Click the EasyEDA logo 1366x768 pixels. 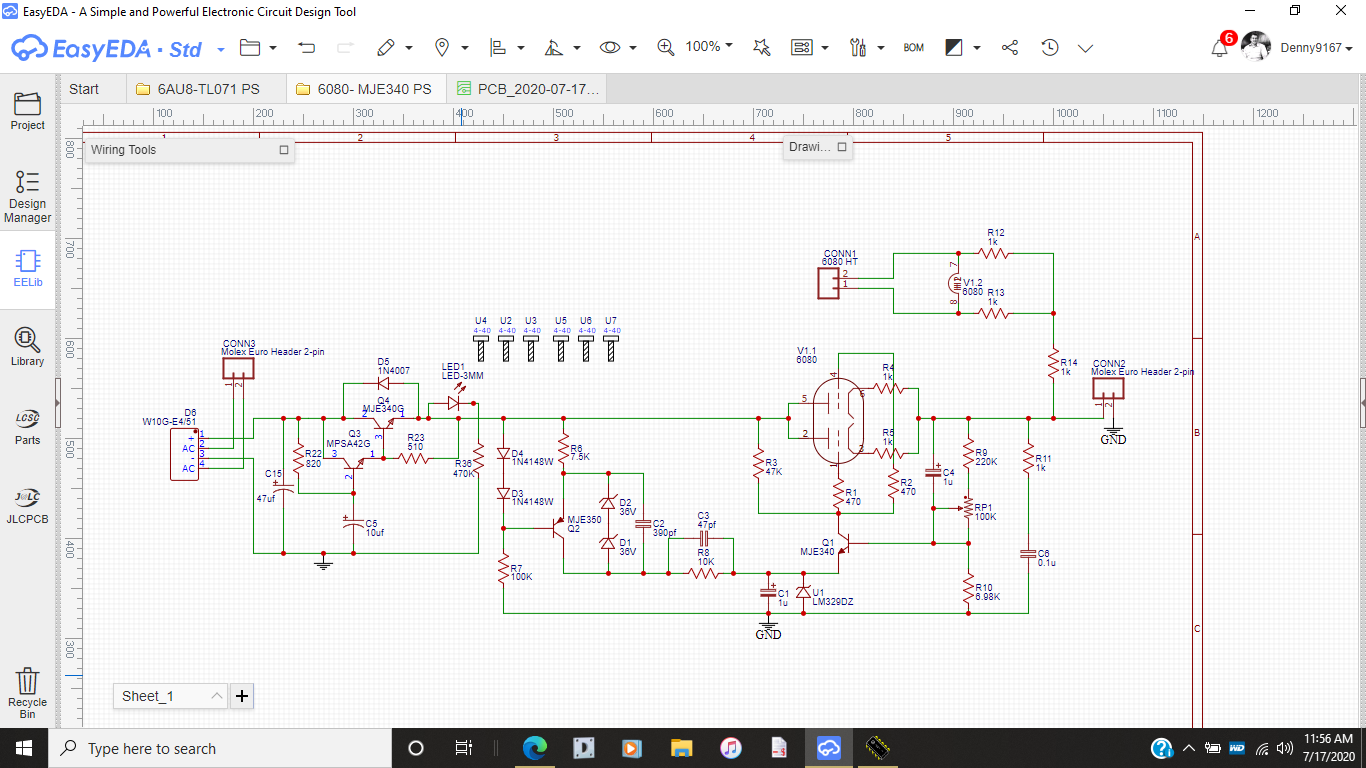[x=106, y=47]
